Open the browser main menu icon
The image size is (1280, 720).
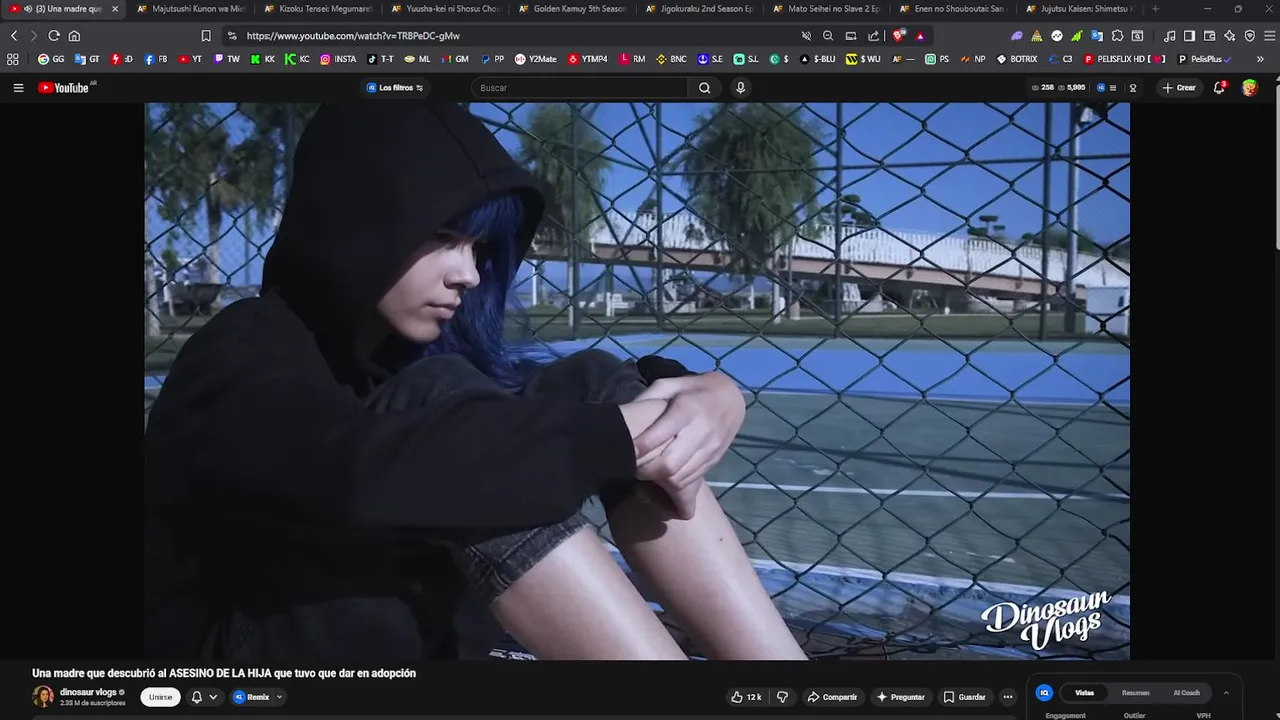coord(1267,36)
